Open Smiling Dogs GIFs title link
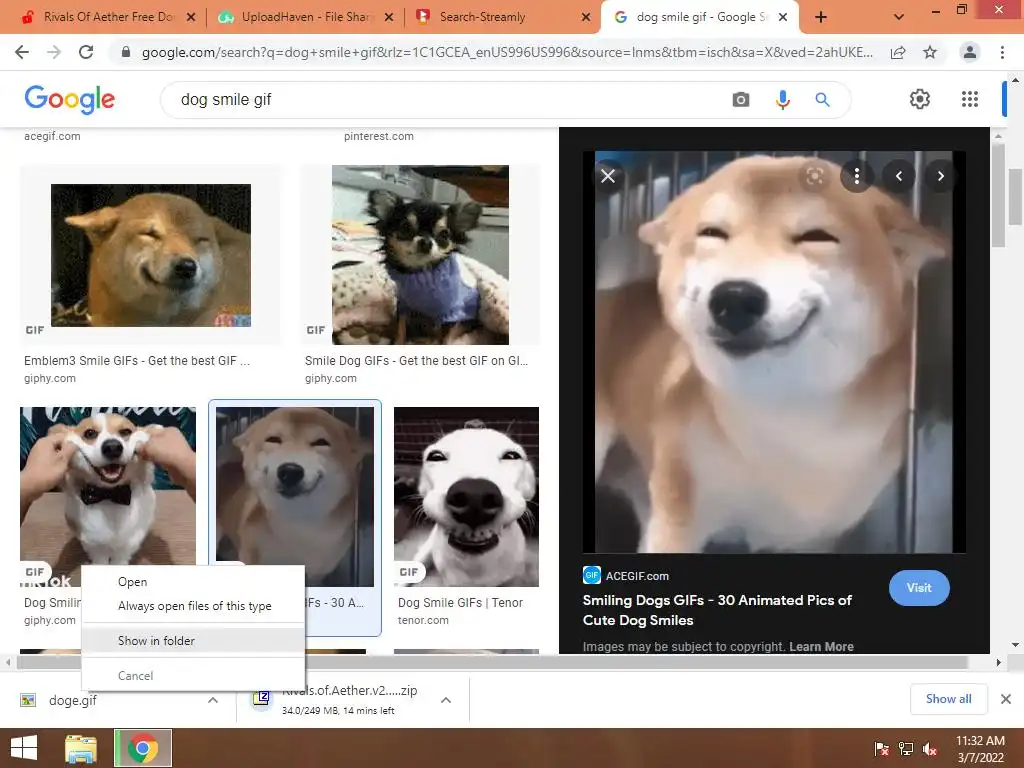Viewport: 1024px width, 768px height. 716,610
